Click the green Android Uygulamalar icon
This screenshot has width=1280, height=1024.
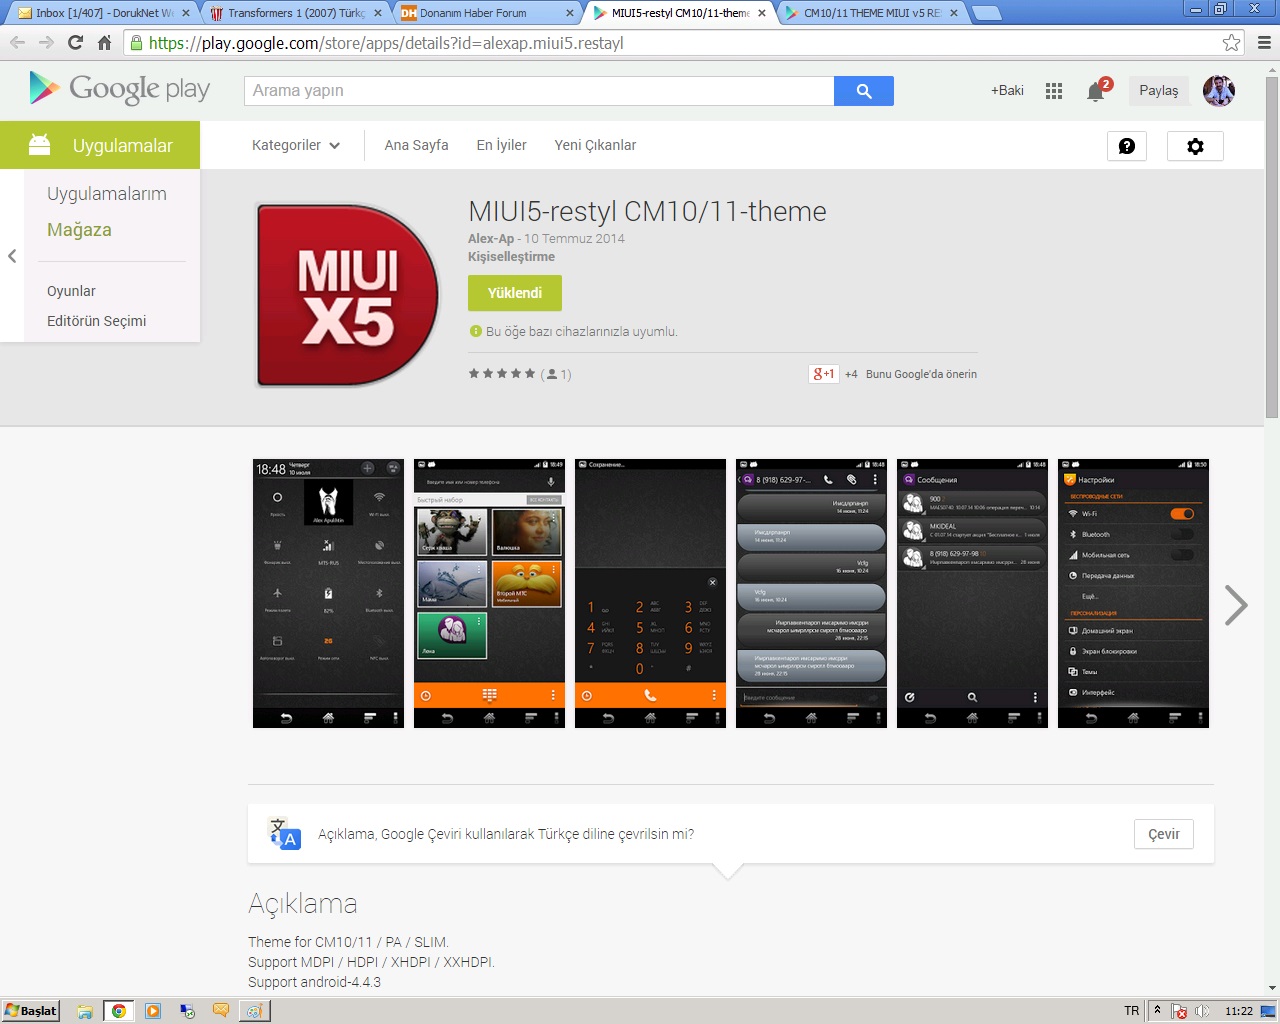pyautogui.click(x=40, y=145)
